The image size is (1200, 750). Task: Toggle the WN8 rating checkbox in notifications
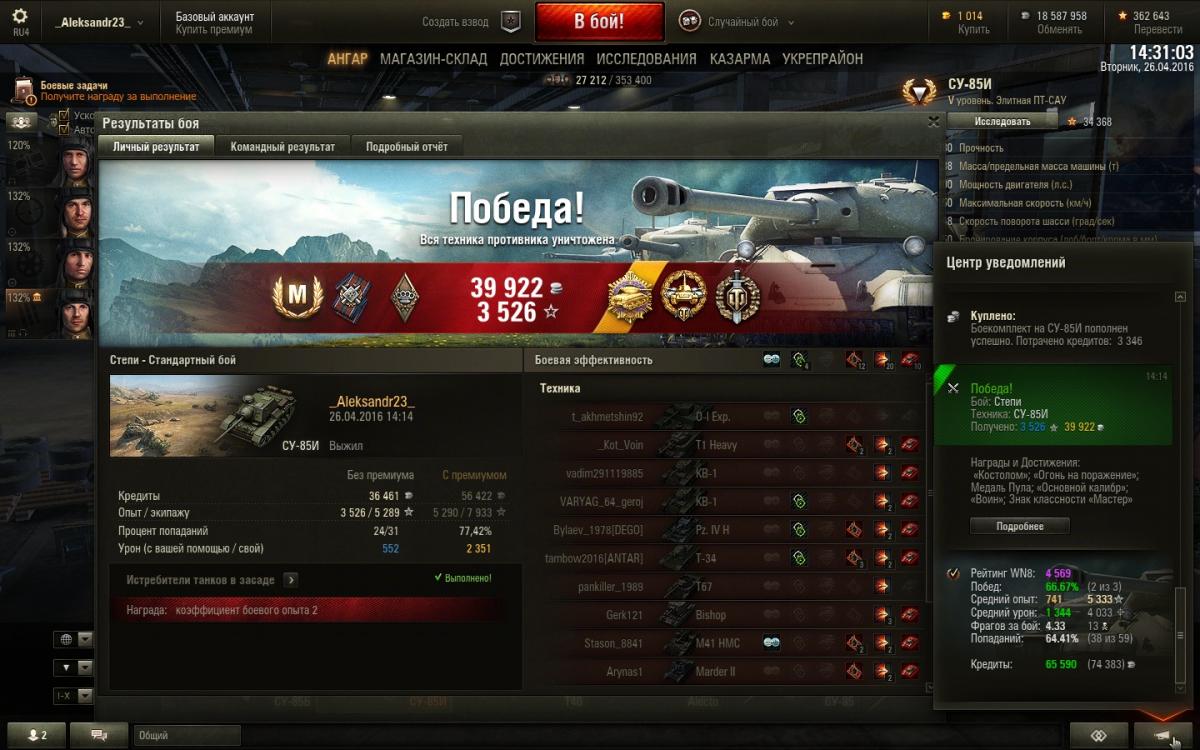[953, 574]
